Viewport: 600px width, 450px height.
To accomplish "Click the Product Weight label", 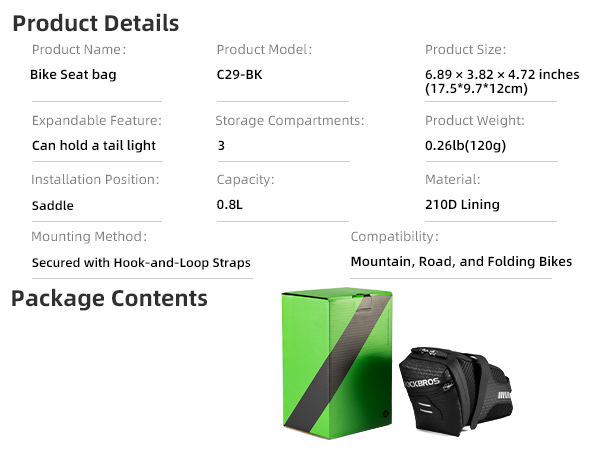I will 475,121.
